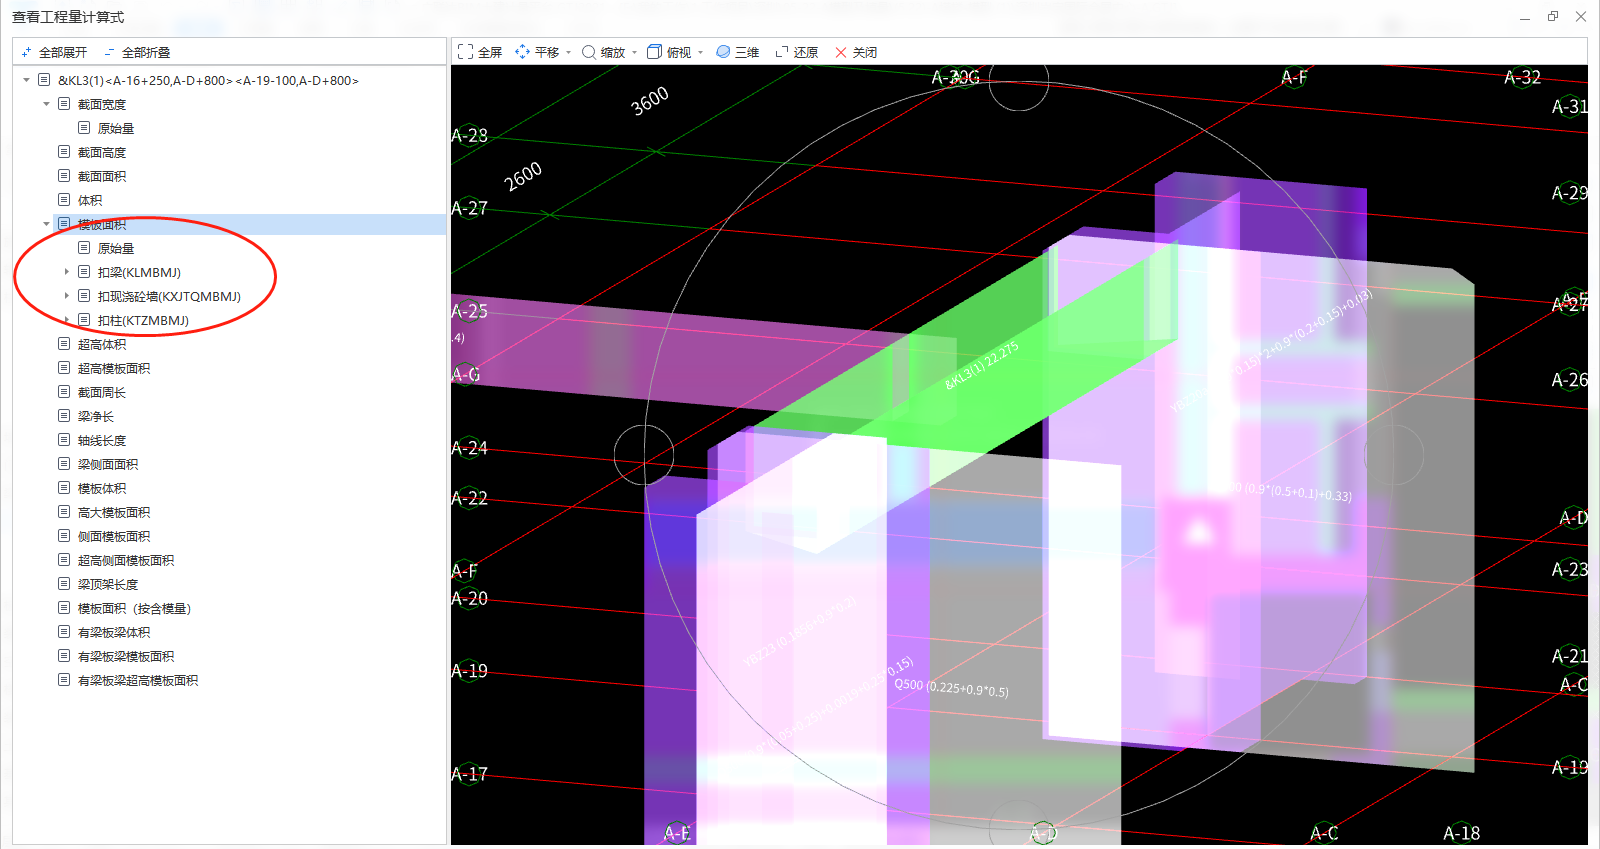Viewport: 1600px width, 849px height.
Task: Select 原始量 under 截面宽度
Action: pyautogui.click(x=116, y=128)
